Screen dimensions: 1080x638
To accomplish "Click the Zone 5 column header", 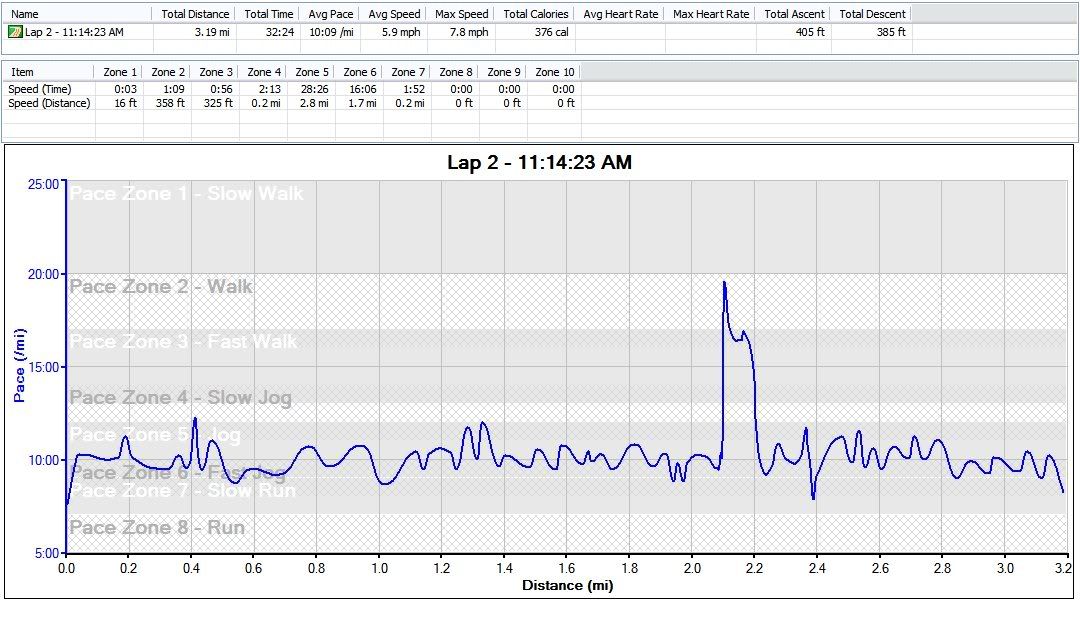I will 312,72.
